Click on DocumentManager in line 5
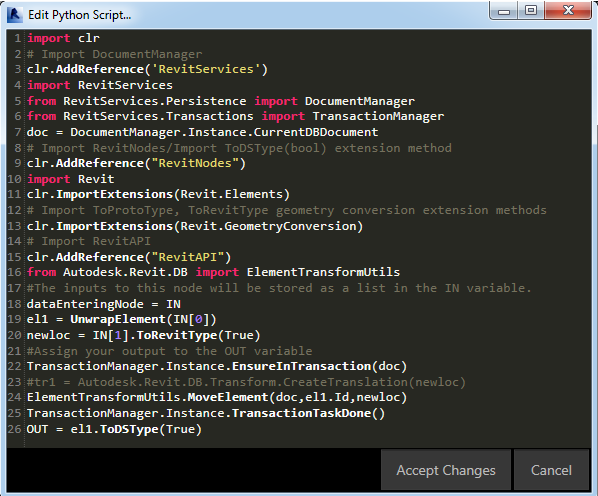The width and height of the screenshot is (598, 496). click(x=360, y=101)
